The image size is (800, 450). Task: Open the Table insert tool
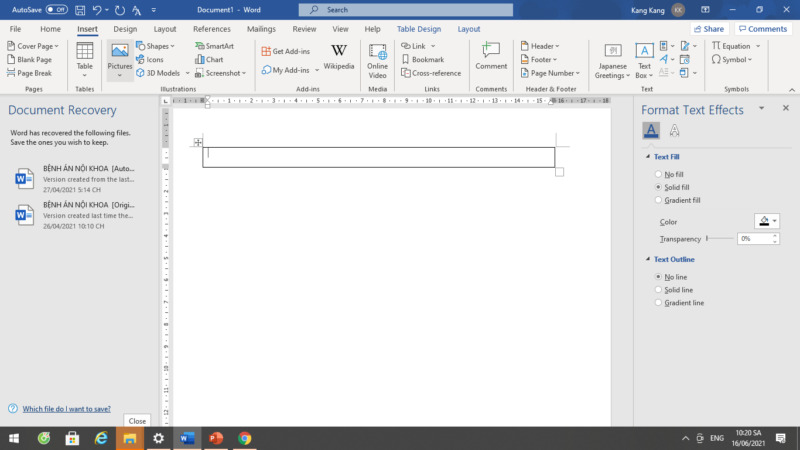click(85, 60)
